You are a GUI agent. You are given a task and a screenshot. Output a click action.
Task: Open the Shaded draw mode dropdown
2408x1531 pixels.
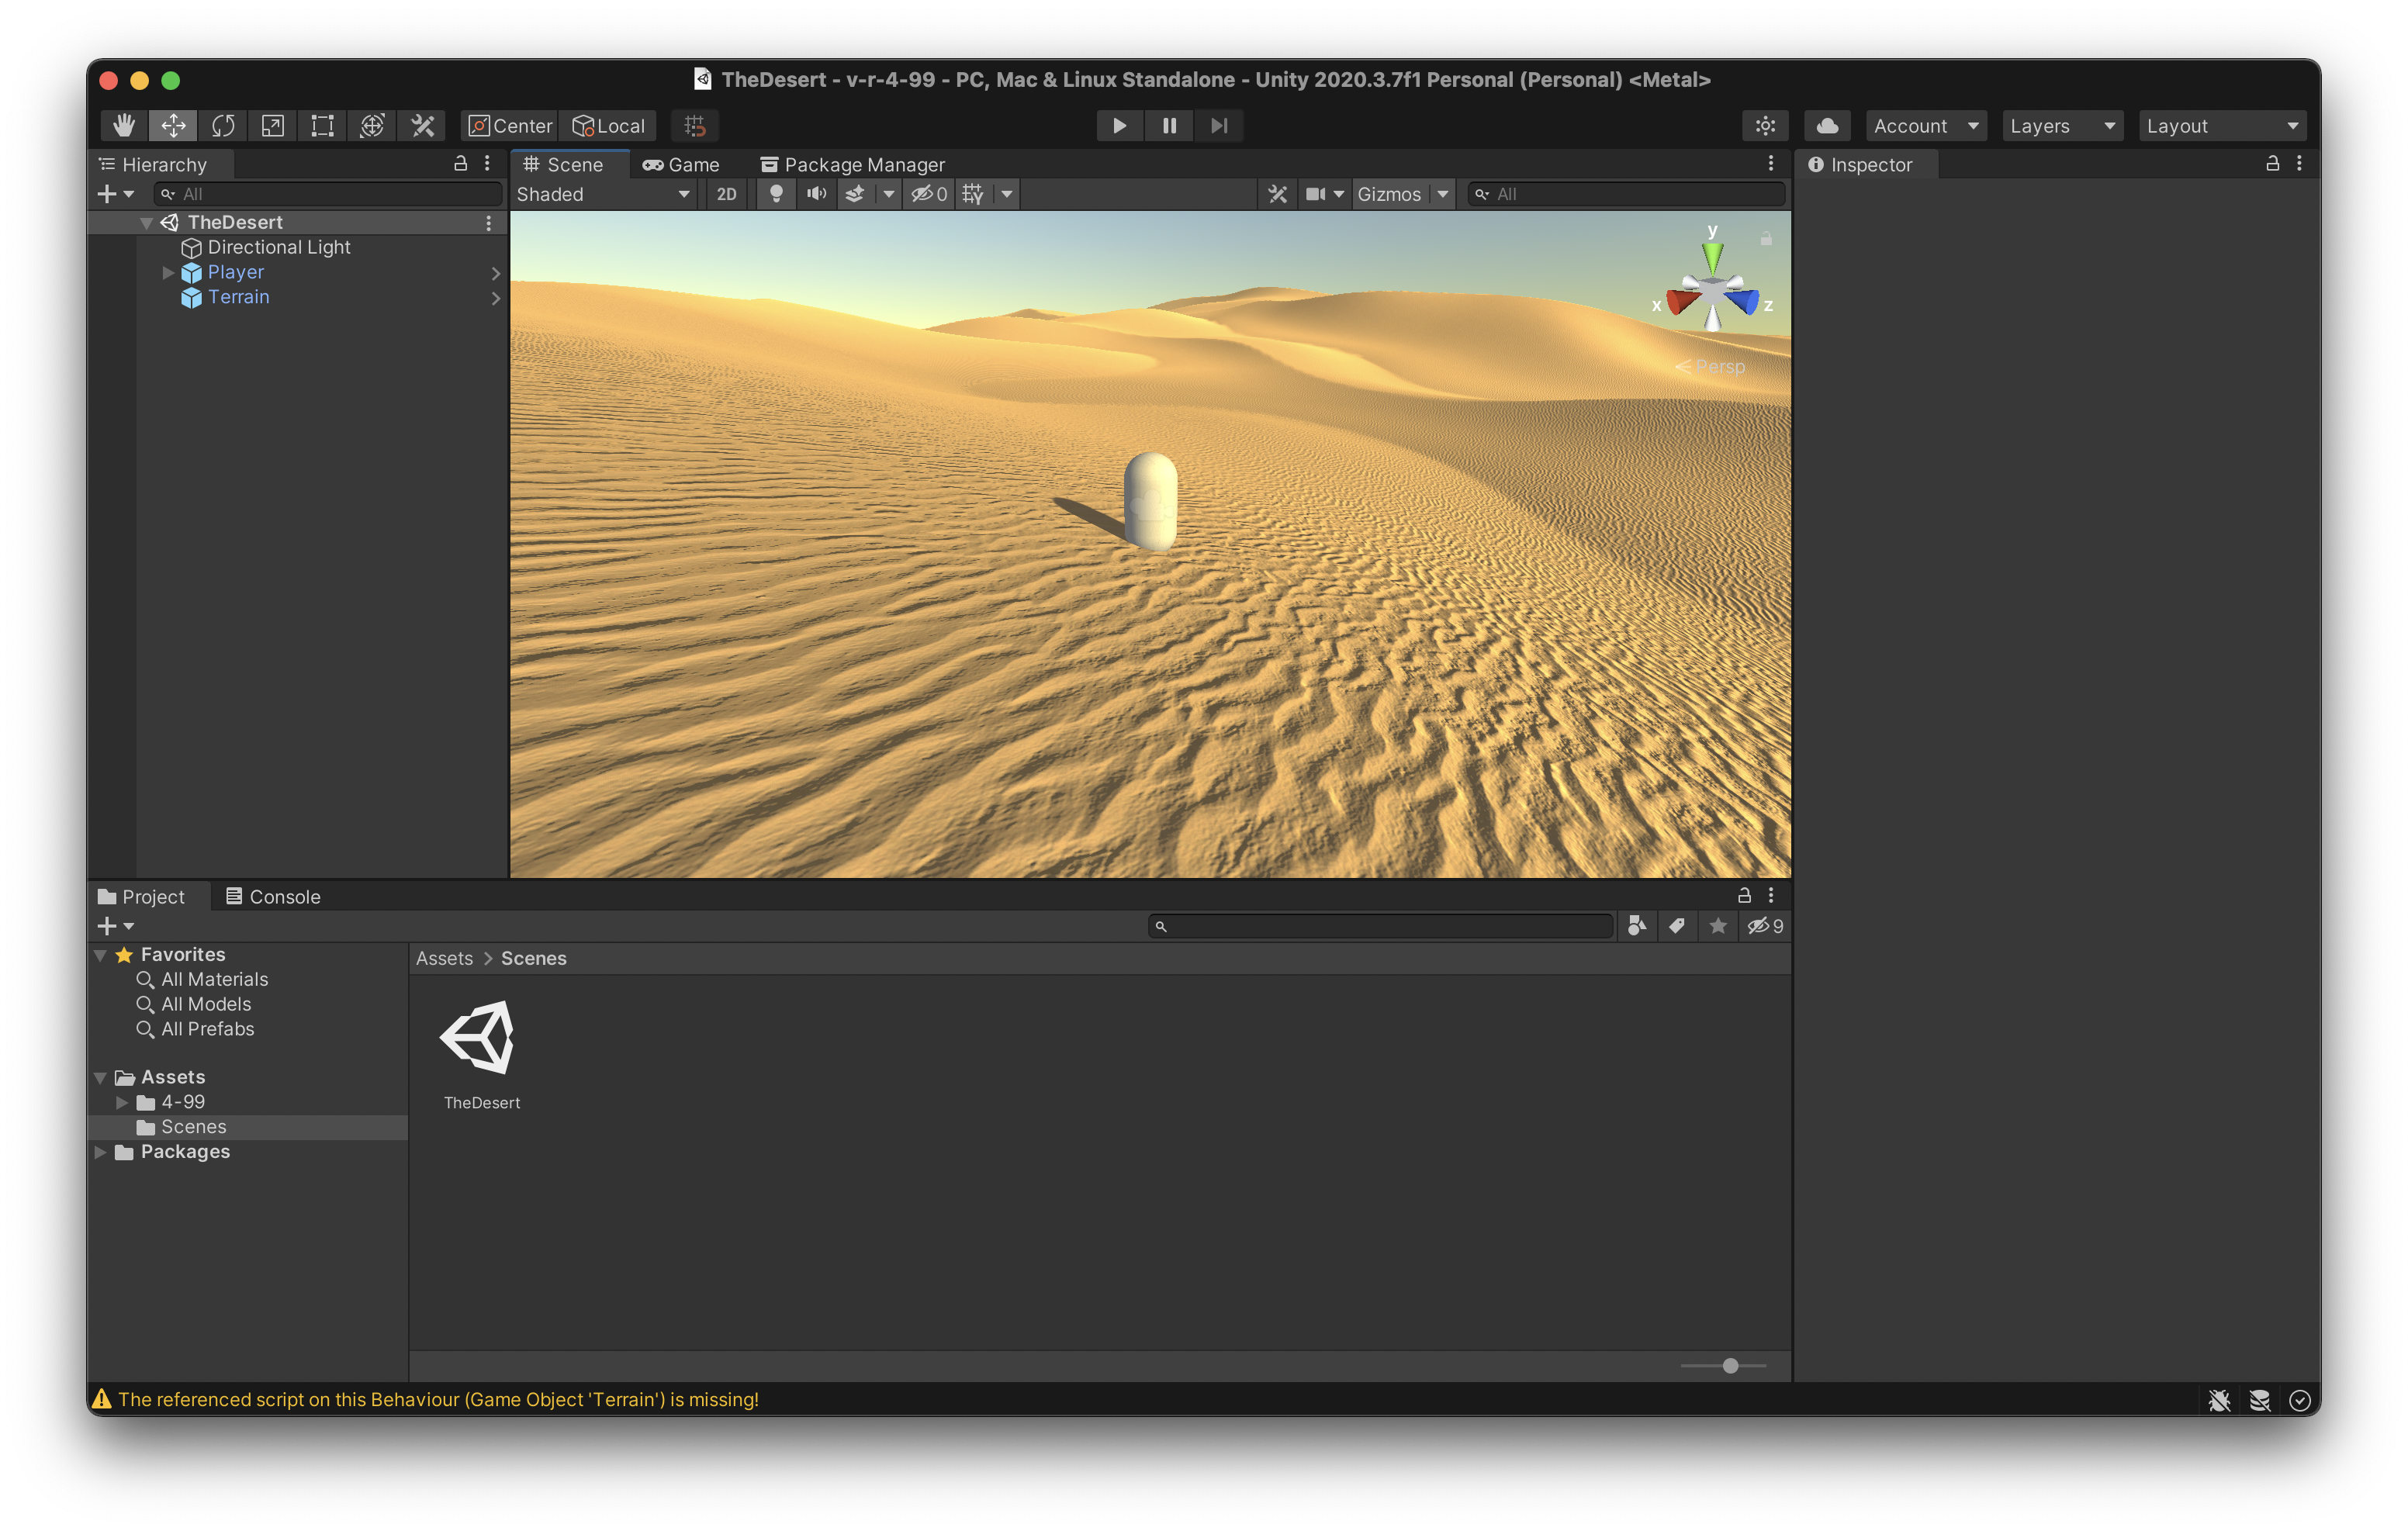coord(604,194)
